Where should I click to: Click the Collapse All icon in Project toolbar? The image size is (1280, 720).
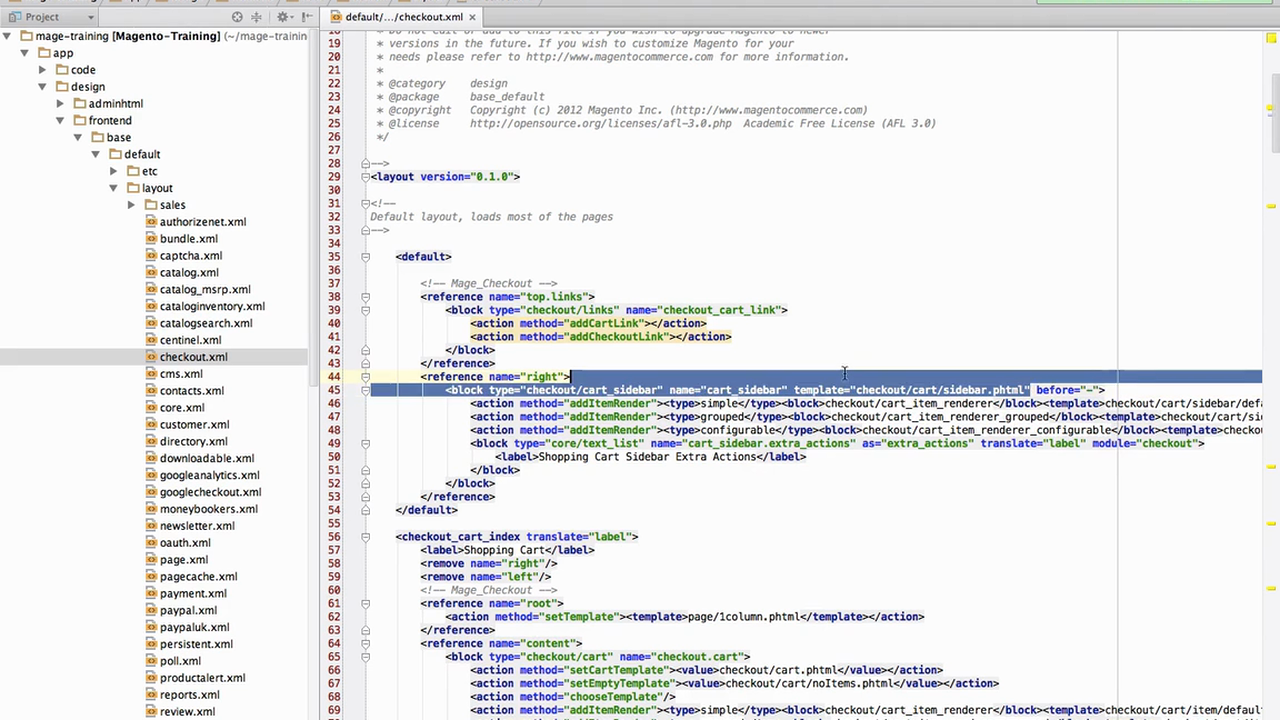[257, 17]
